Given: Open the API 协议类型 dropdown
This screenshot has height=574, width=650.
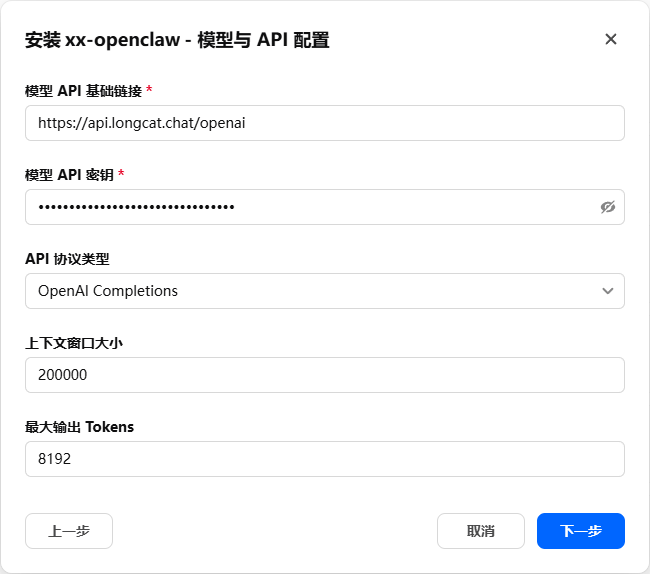Looking at the screenshot, I should click(325, 291).
